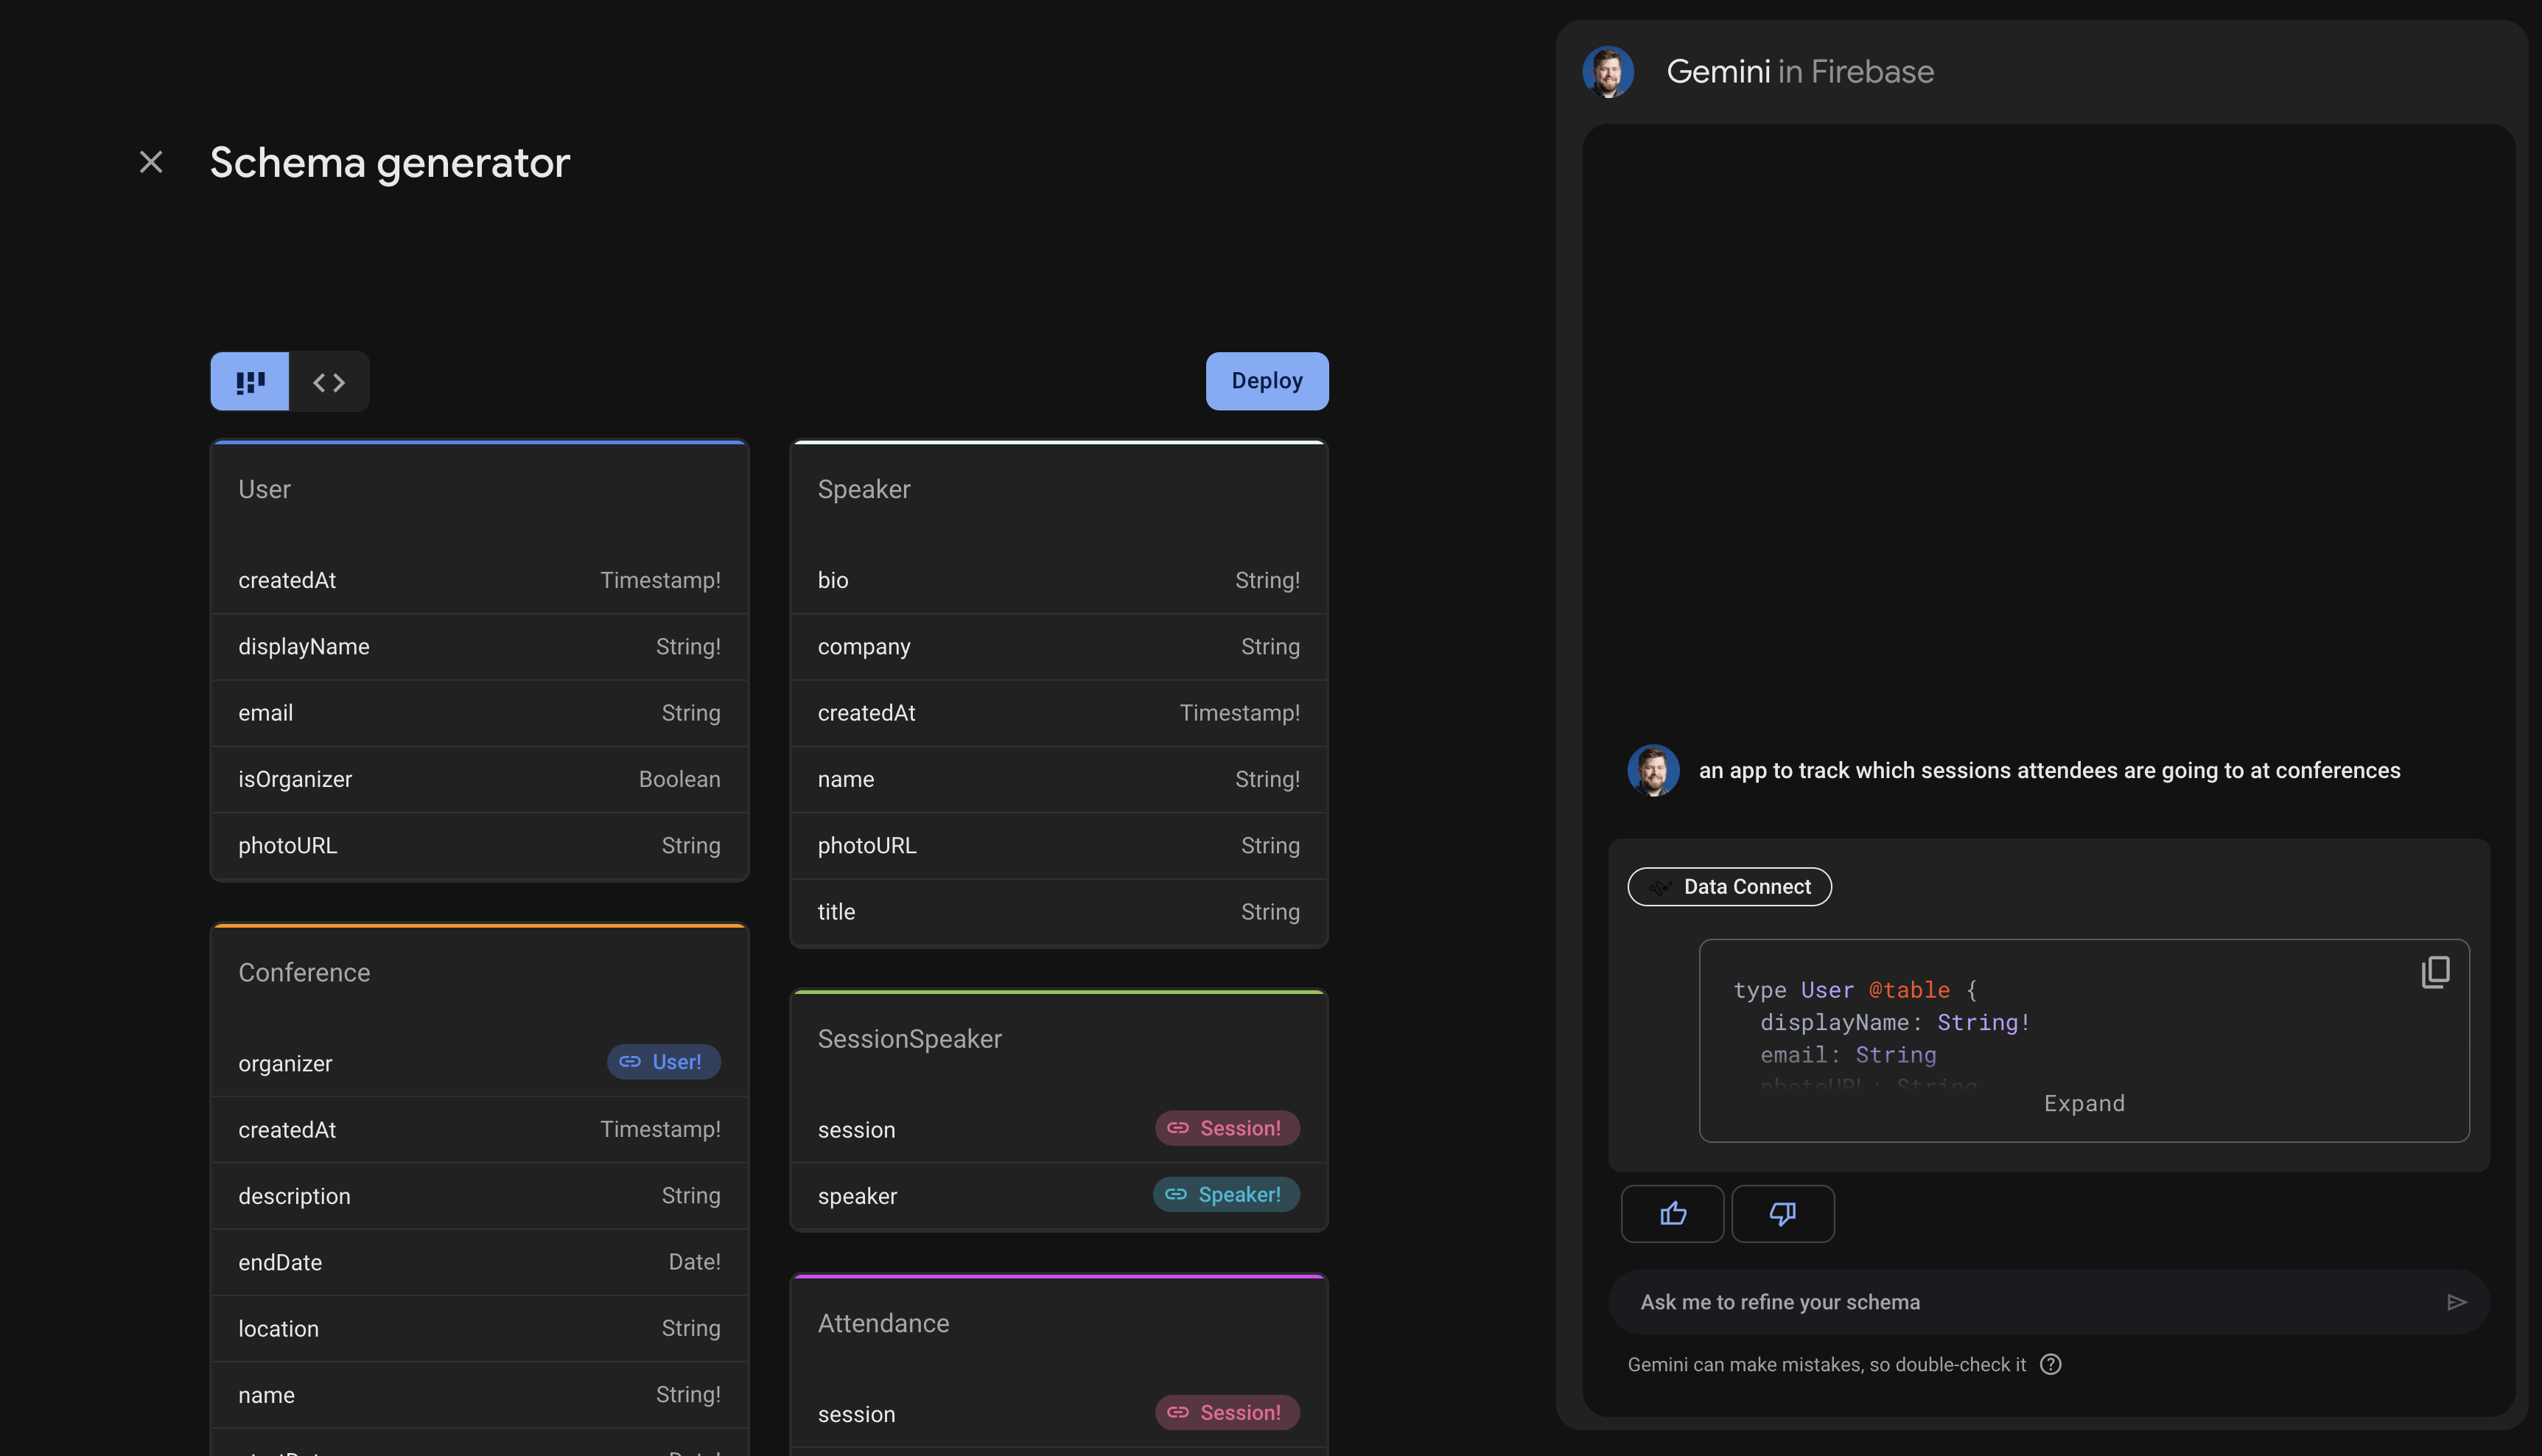The height and width of the screenshot is (1456, 2542).
Task: Close the Schema generator panel
Action: click(x=151, y=162)
